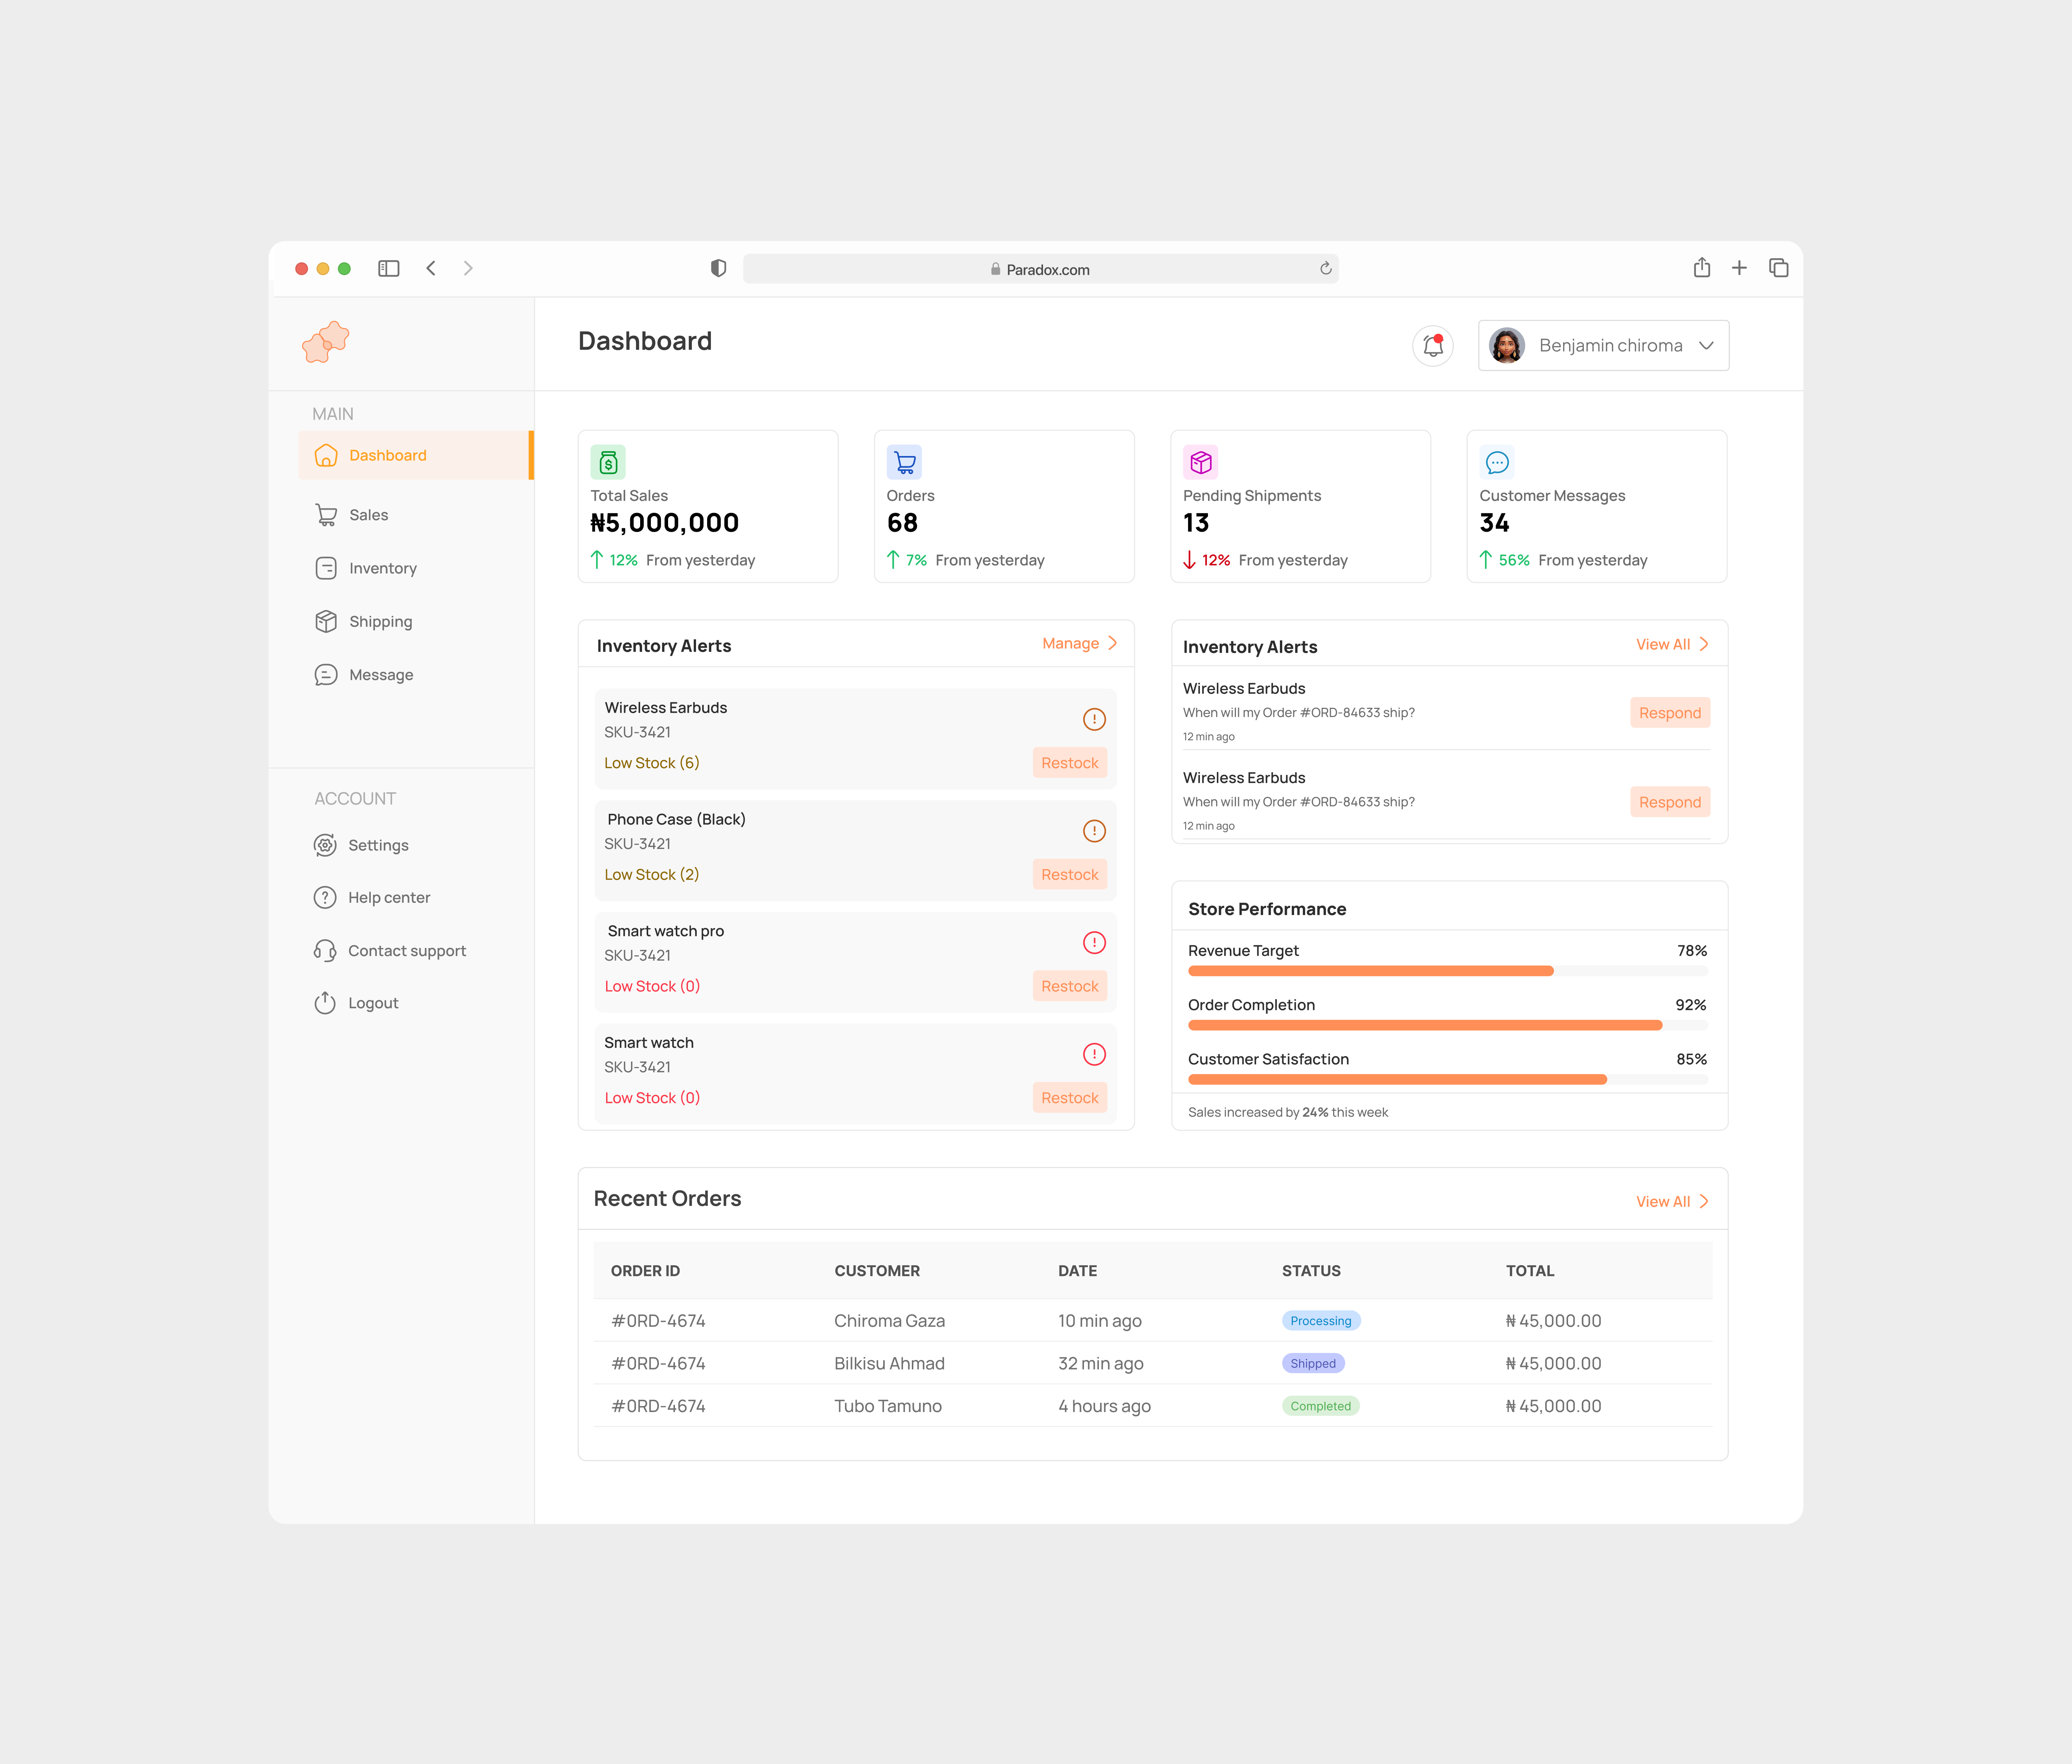Open the Dashboard from the sidebar
This screenshot has height=1764, width=2072.
tap(386, 455)
